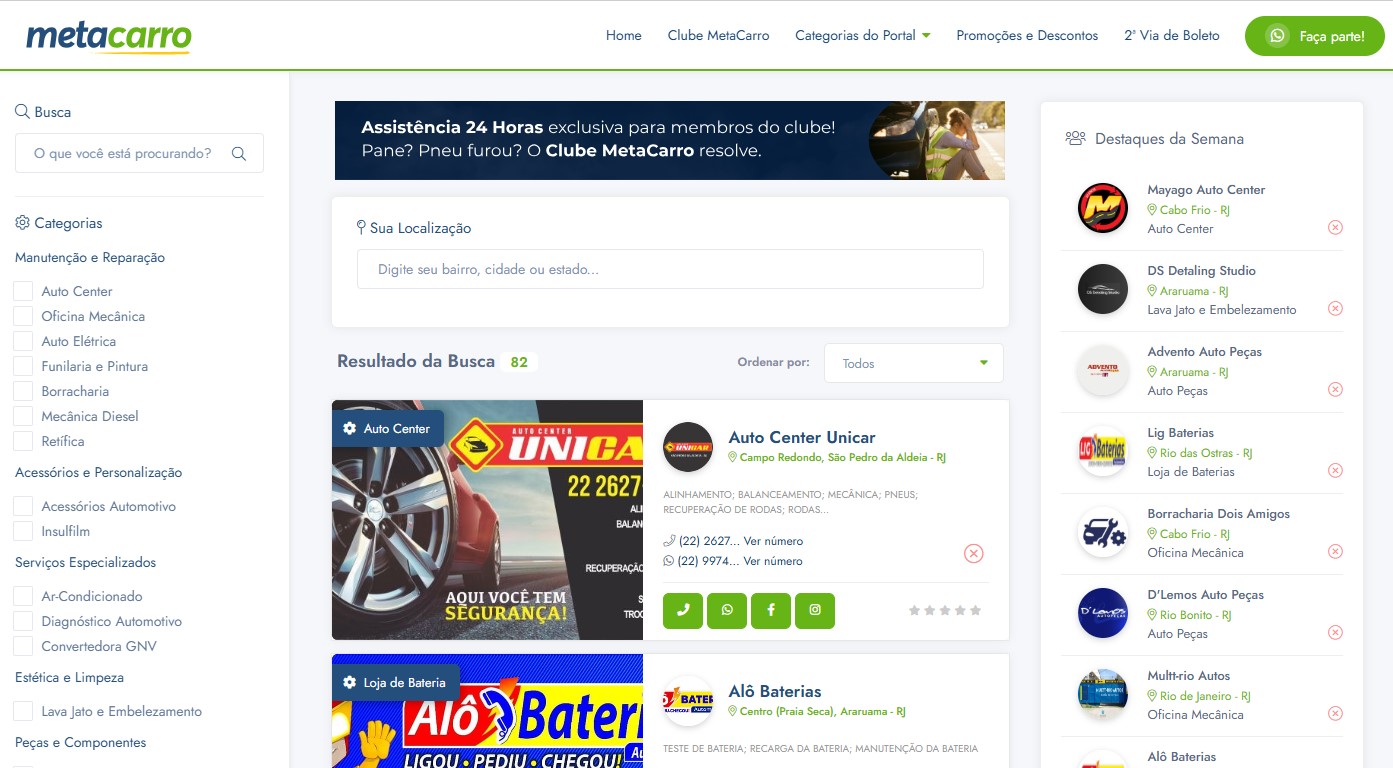Open Auto Center Unicar Facebook button

coord(771,610)
